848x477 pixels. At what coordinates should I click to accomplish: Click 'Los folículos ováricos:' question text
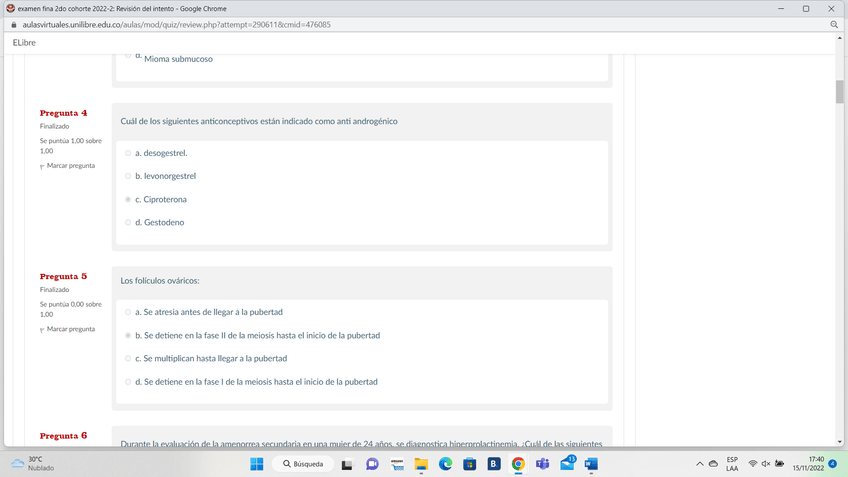click(x=160, y=281)
